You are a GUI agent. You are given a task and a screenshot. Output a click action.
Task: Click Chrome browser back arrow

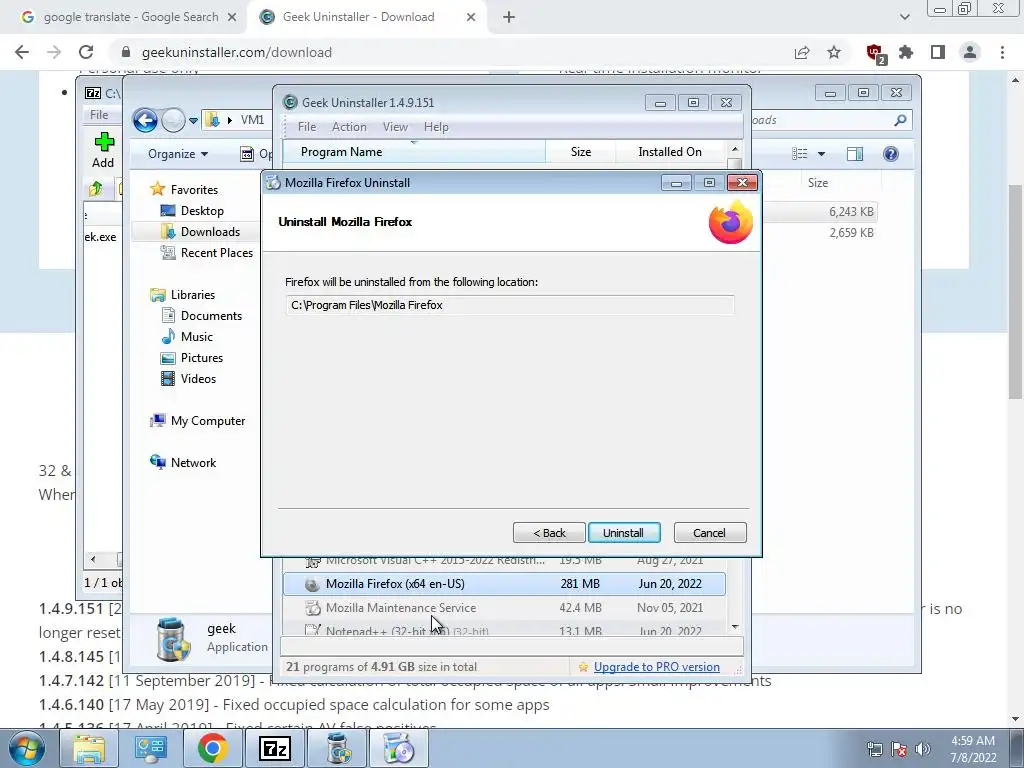22,52
